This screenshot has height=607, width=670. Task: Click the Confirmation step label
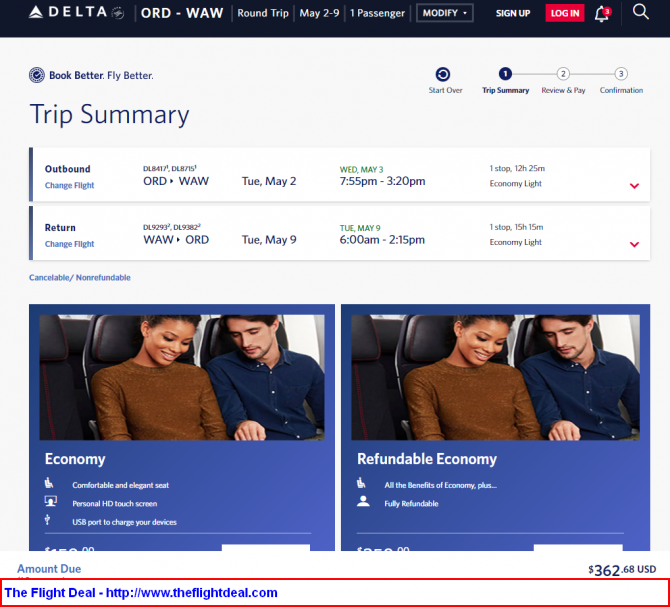click(621, 90)
